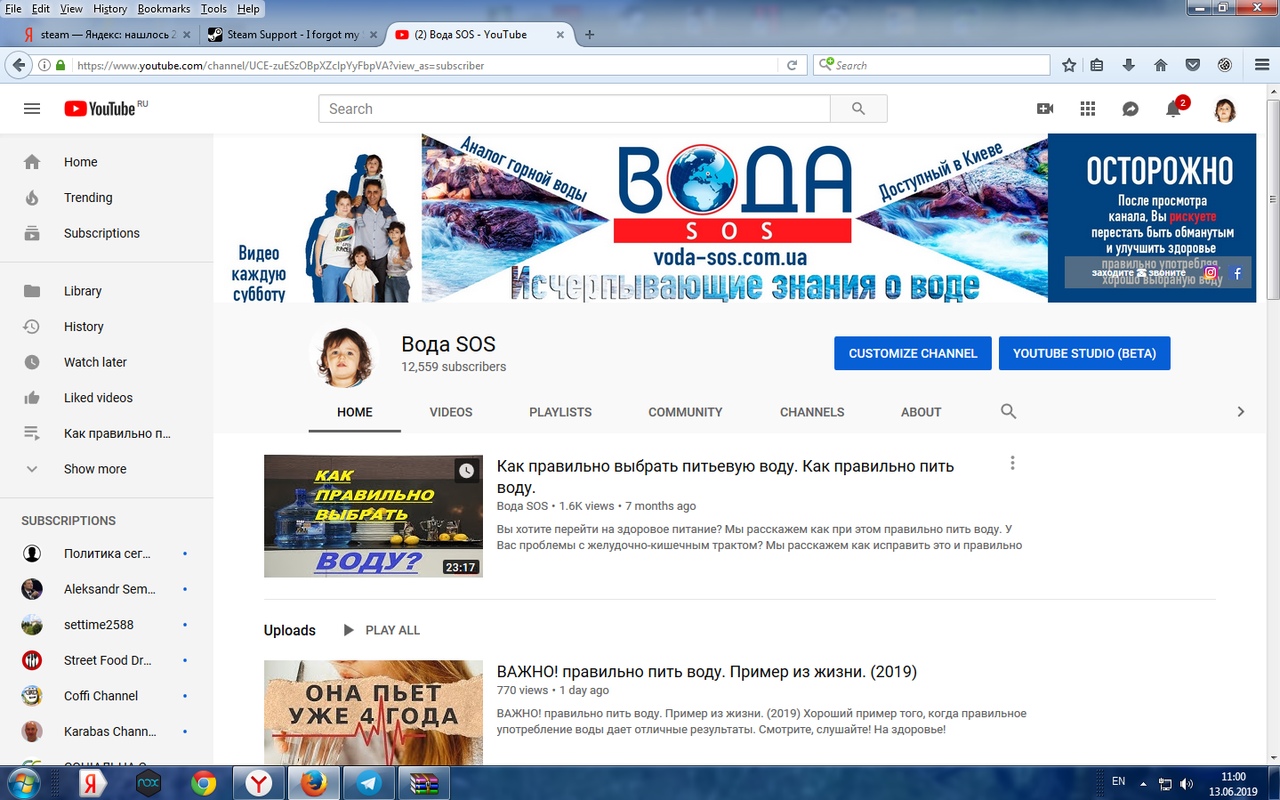1280x800 pixels.
Task: Open the YouTube apps grid
Action: pos(1088,109)
